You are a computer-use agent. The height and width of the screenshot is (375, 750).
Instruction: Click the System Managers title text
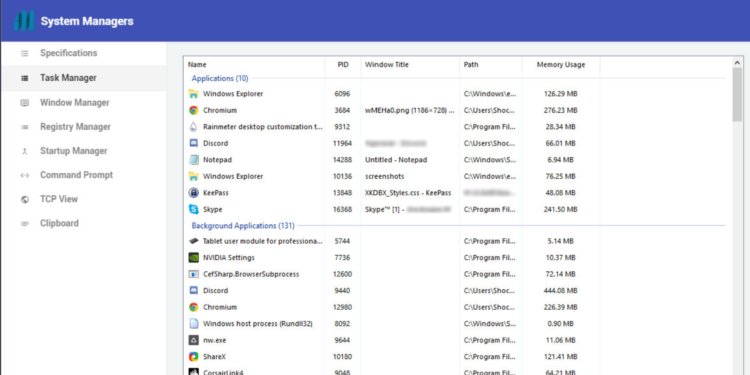[x=87, y=22]
